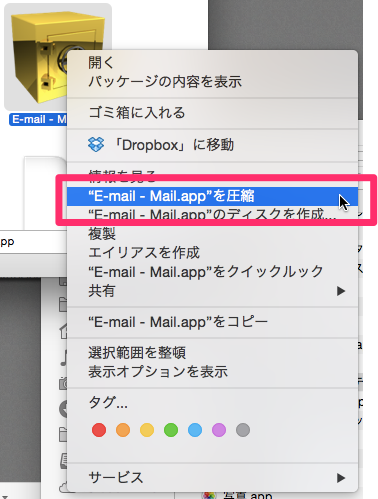
Task: Apply the yellow tag color
Action: click(147, 430)
